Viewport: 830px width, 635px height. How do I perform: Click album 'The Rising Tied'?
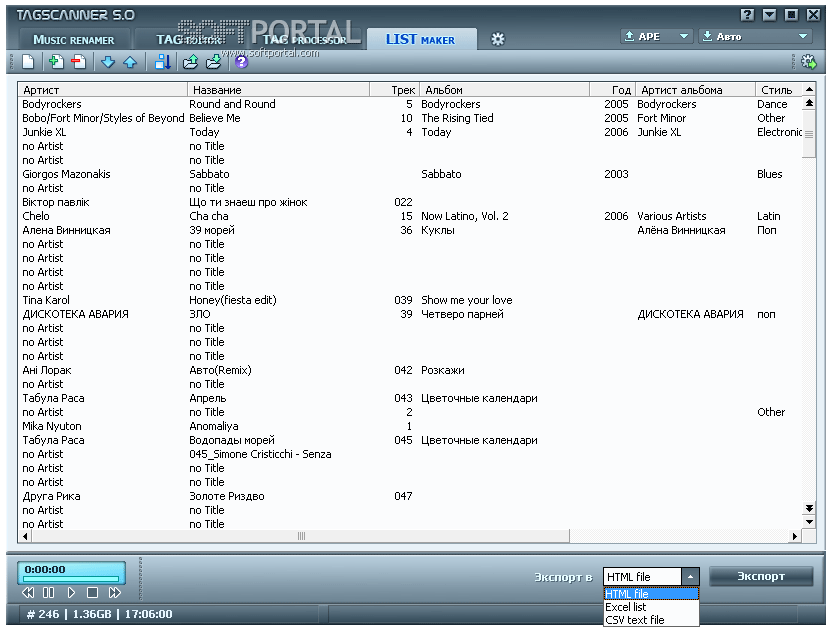457,118
